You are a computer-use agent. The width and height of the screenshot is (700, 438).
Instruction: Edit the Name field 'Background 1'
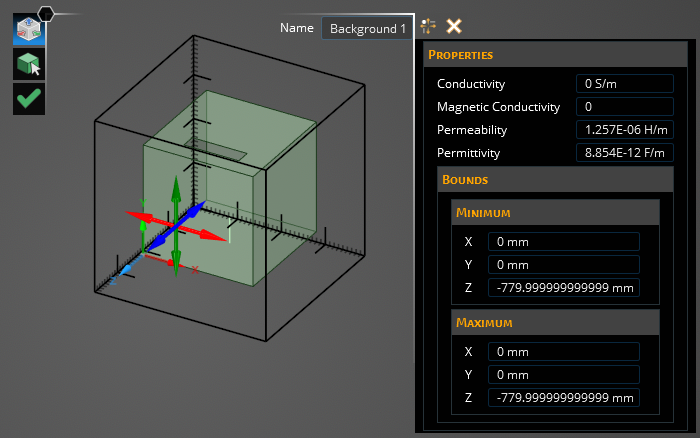click(367, 29)
